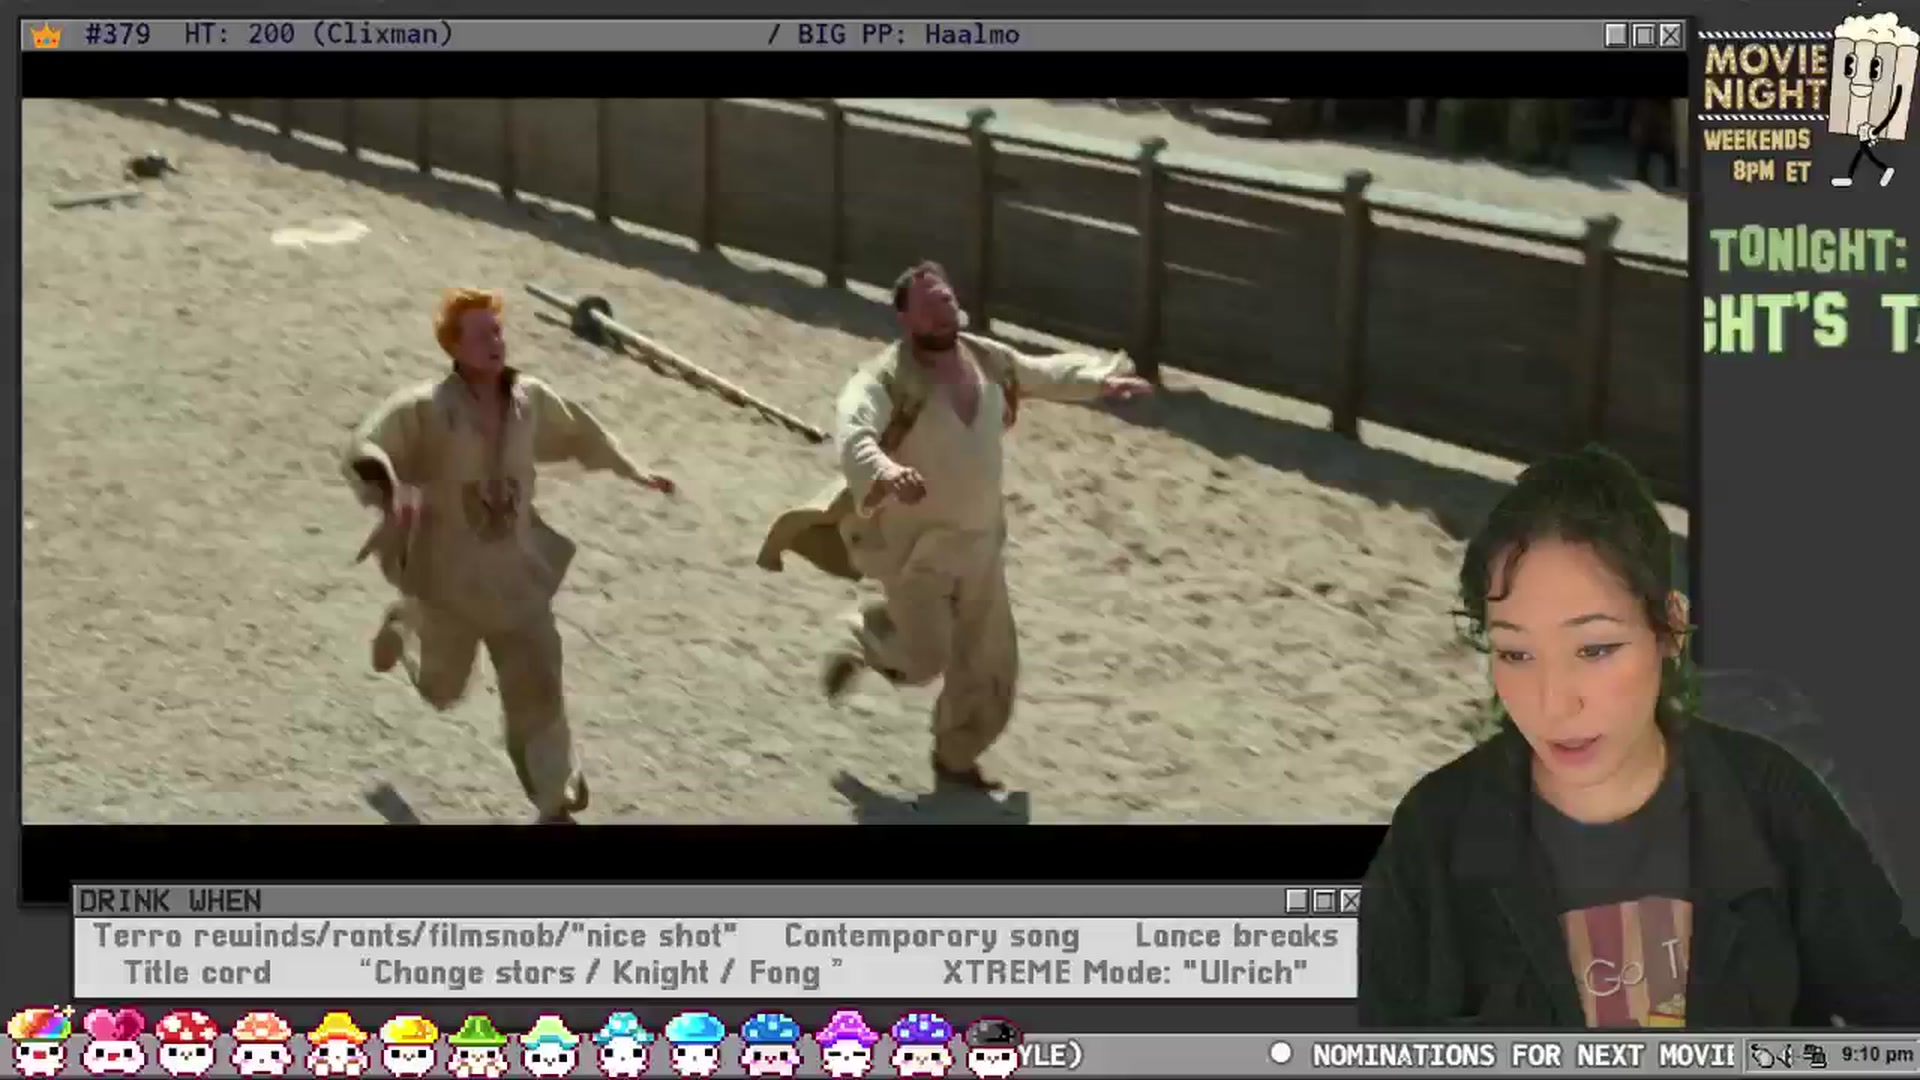Select the pink heart mushroom icon

(x=113, y=1042)
